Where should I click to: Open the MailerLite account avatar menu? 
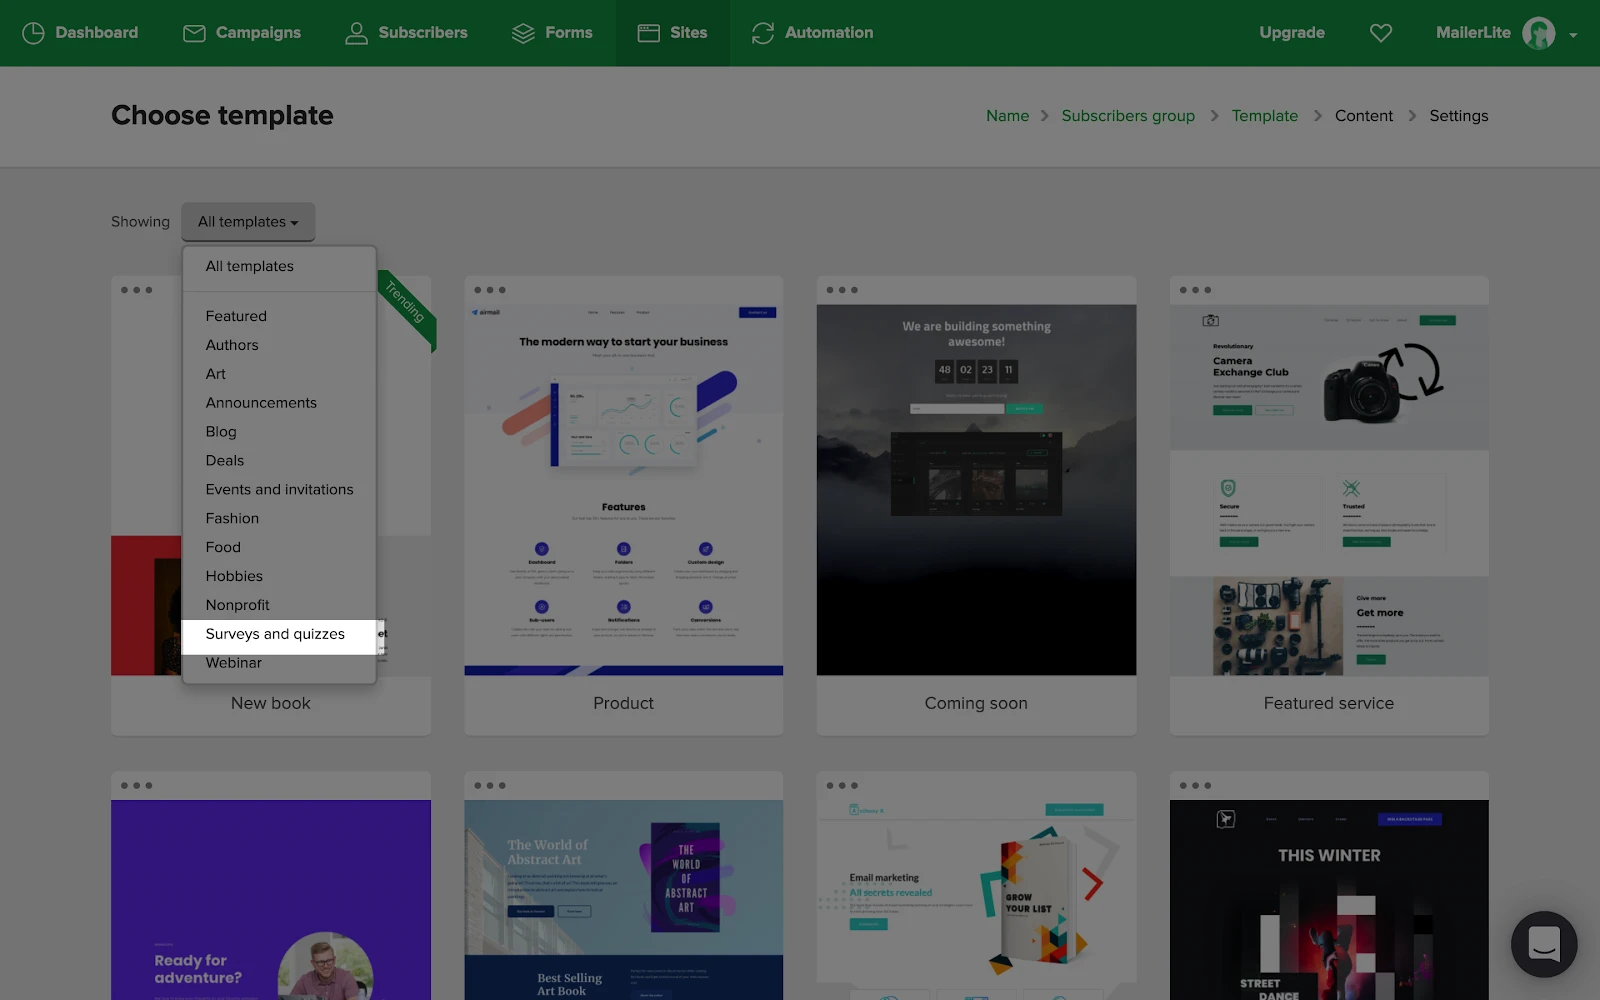(1539, 33)
